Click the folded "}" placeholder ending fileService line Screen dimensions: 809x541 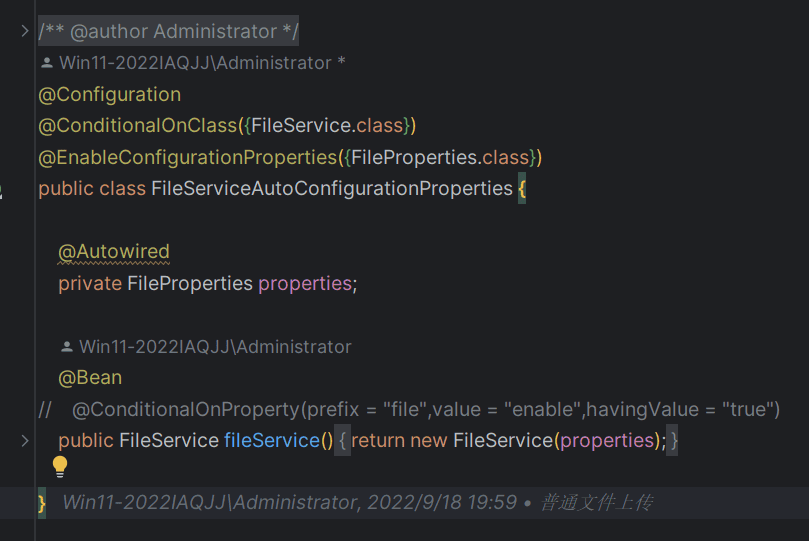coord(672,440)
